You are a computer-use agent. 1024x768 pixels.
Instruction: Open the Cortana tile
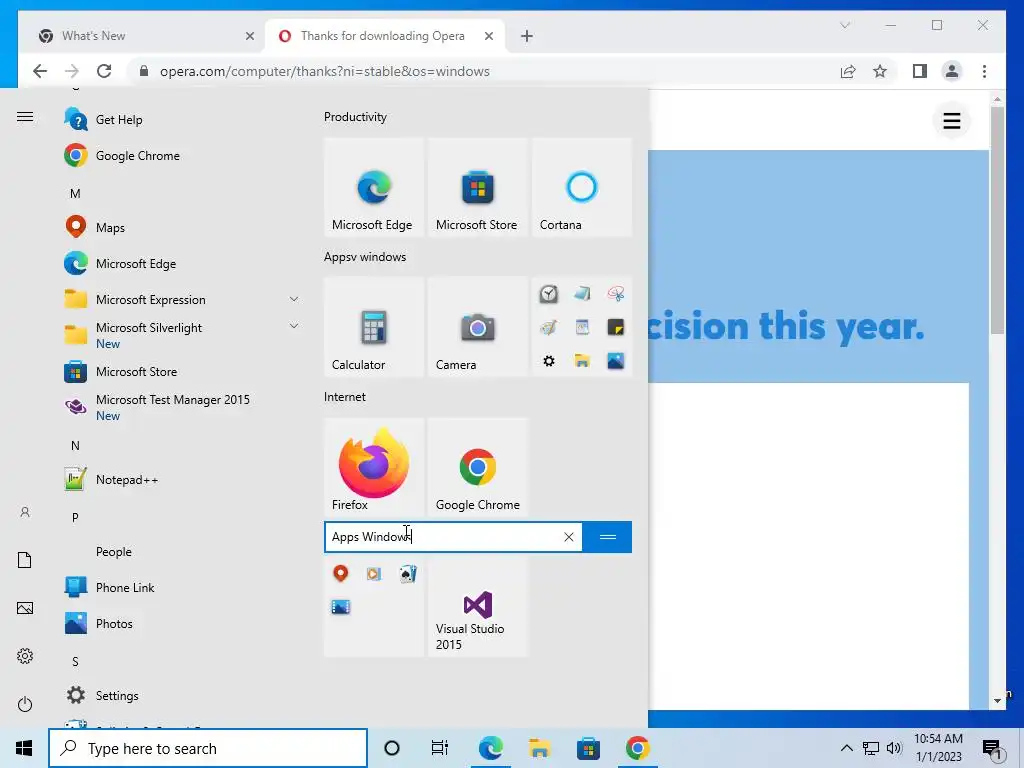click(x=581, y=187)
